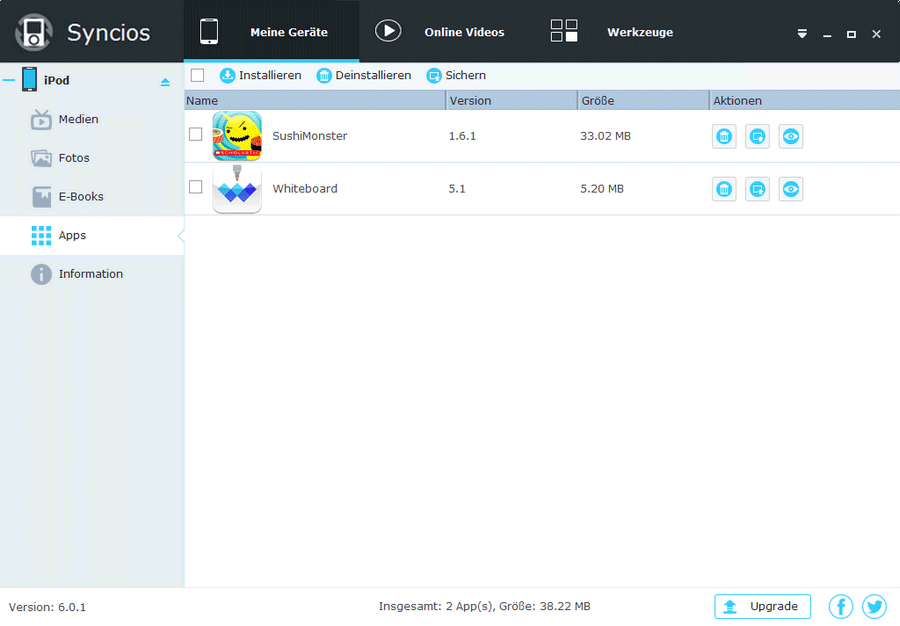Click the version 1.6.1 cell
This screenshot has width=900, height=626.
(x=463, y=136)
